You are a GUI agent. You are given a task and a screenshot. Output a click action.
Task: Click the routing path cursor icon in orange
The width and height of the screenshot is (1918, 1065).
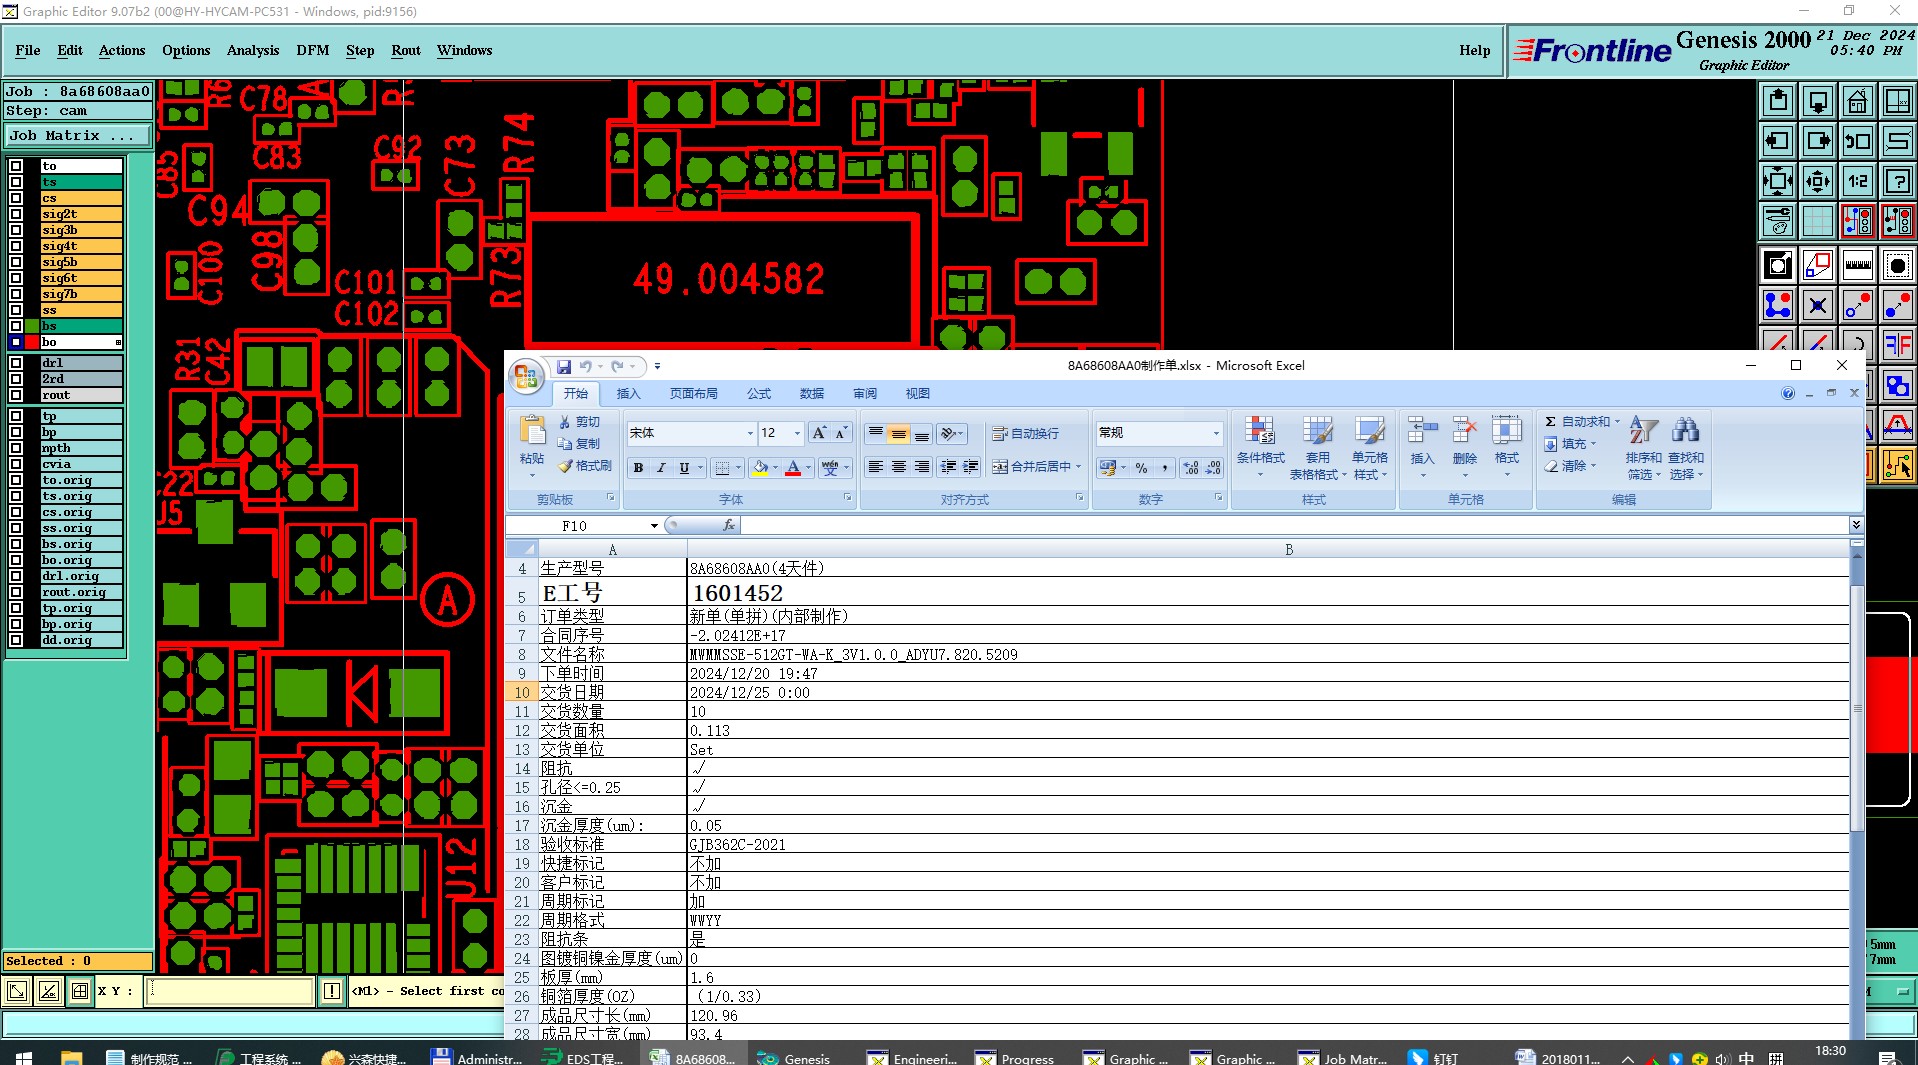(1897, 465)
